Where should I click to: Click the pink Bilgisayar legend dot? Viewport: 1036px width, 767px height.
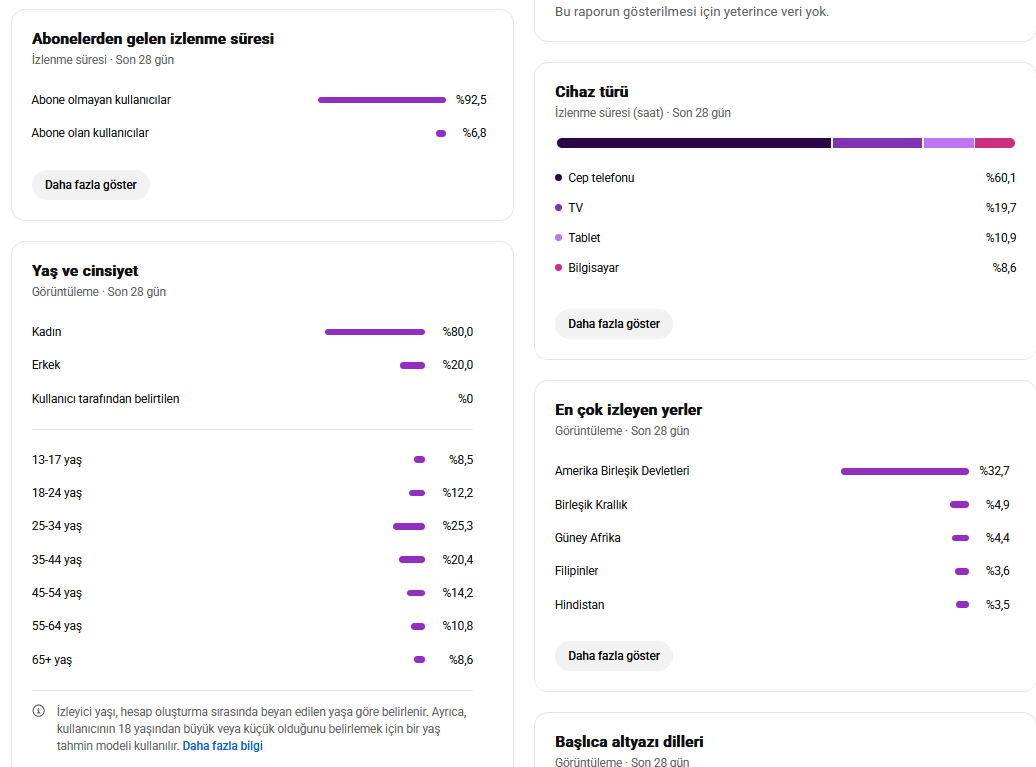558,268
